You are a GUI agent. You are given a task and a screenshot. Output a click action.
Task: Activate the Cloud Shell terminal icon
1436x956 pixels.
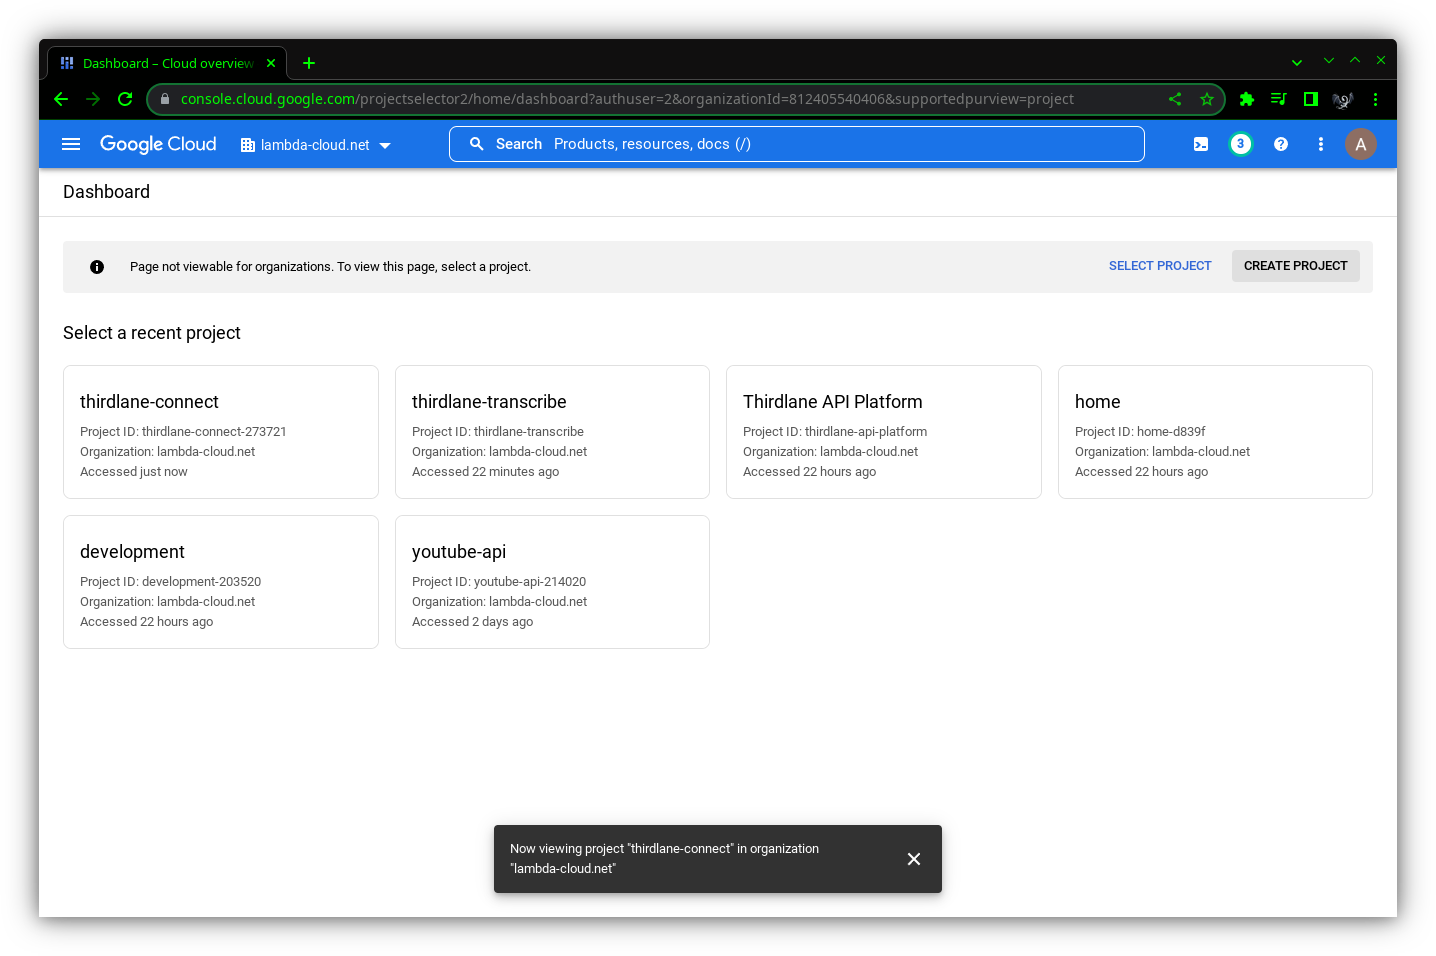click(x=1201, y=144)
